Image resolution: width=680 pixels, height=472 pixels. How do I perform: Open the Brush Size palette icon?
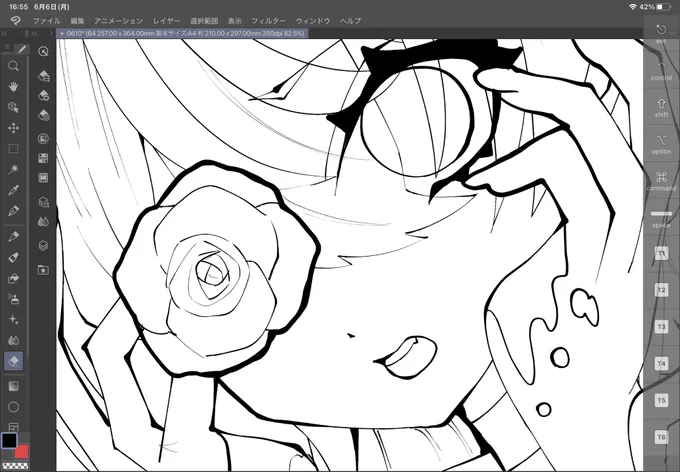[x=43, y=115]
